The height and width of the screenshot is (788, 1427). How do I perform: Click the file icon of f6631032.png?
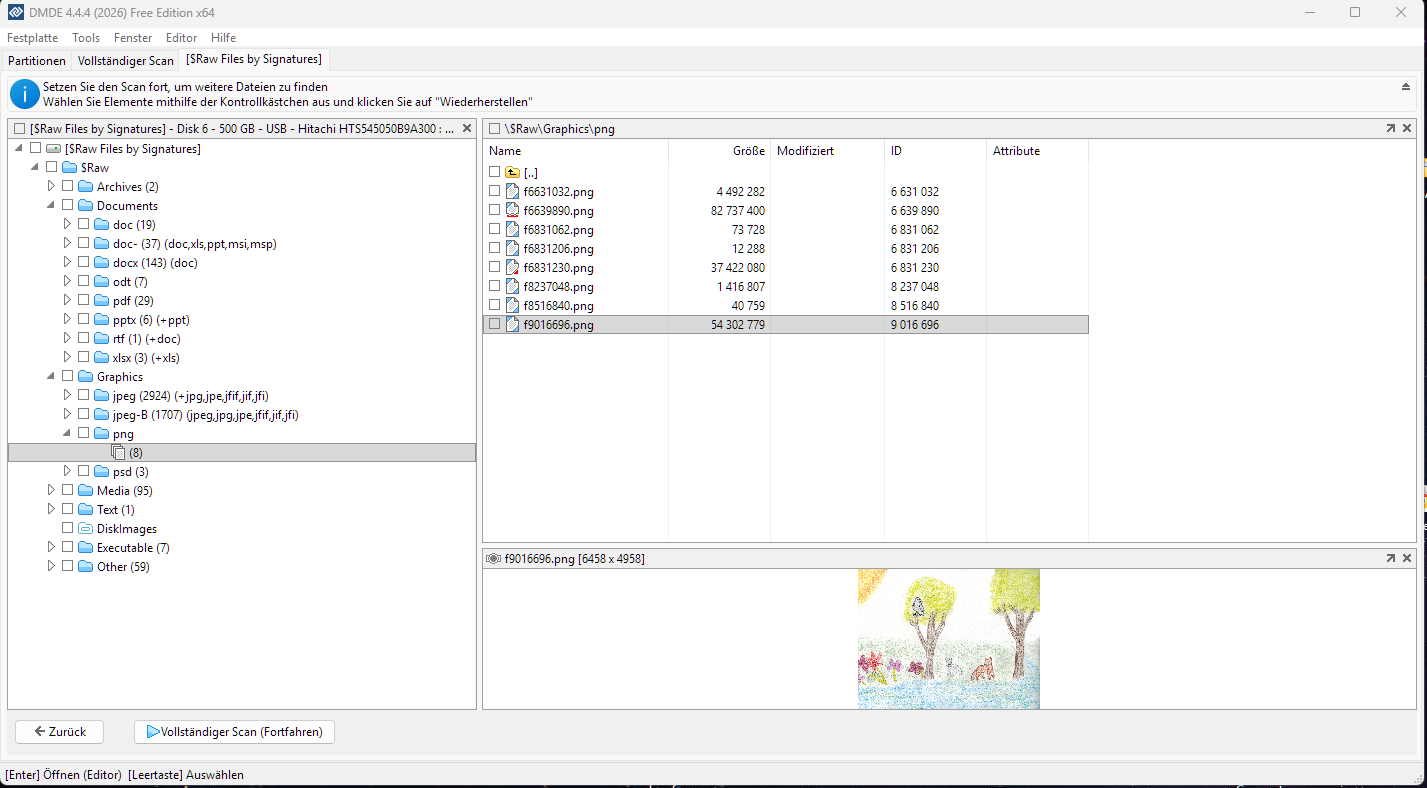[x=512, y=191]
